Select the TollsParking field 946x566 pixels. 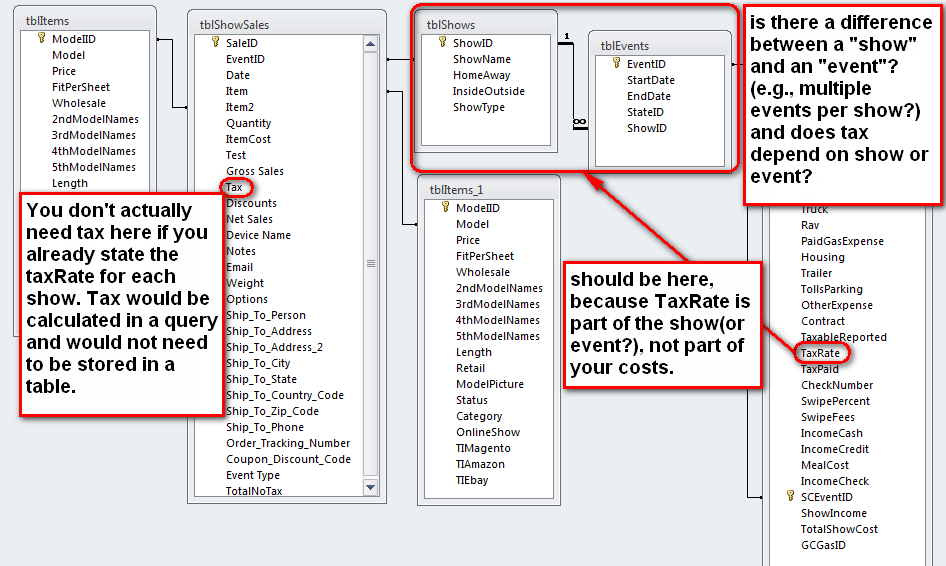point(831,289)
